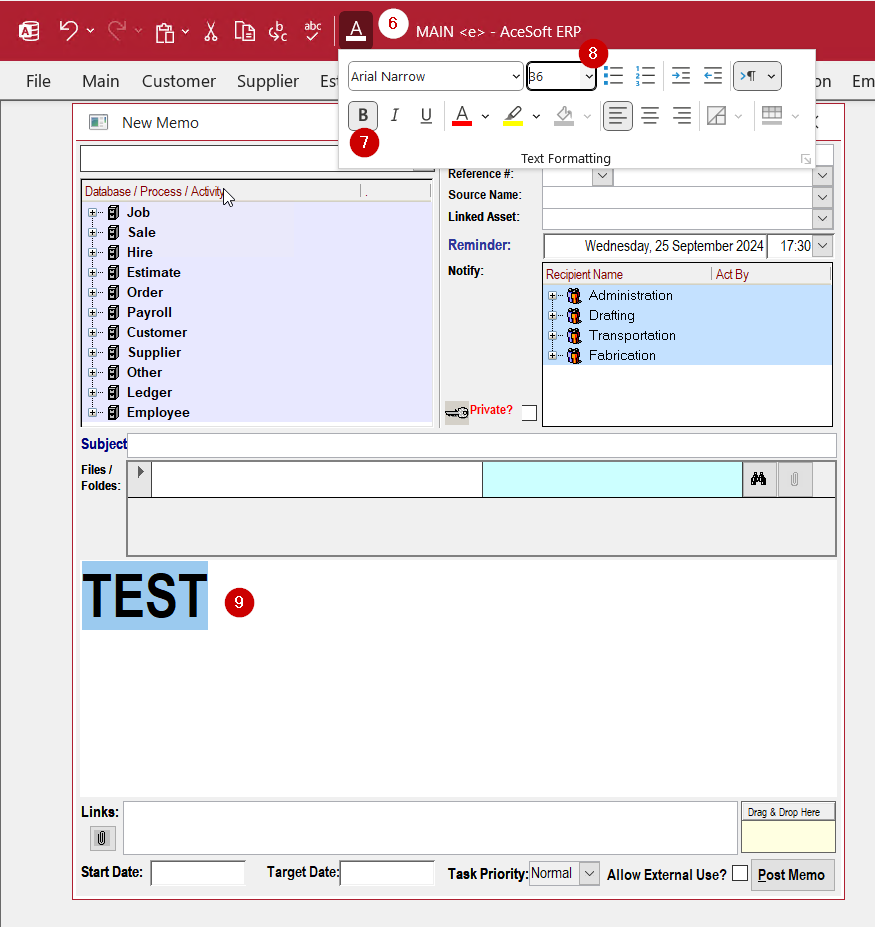Open the font color dropdown arrow
875x927 pixels.
click(485, 116)
